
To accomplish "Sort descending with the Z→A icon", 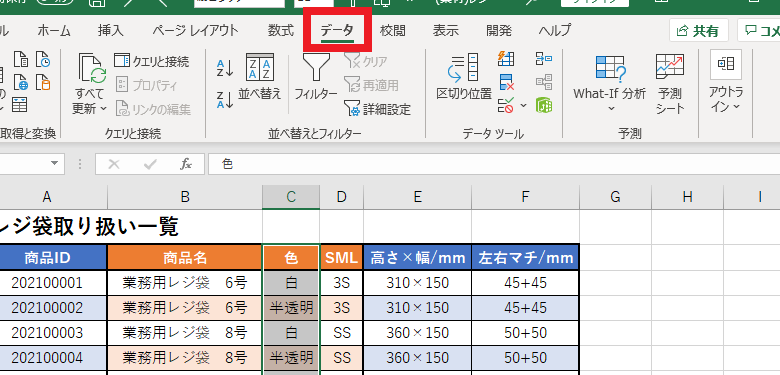I will pyautogui.click(x=225, y=99).
